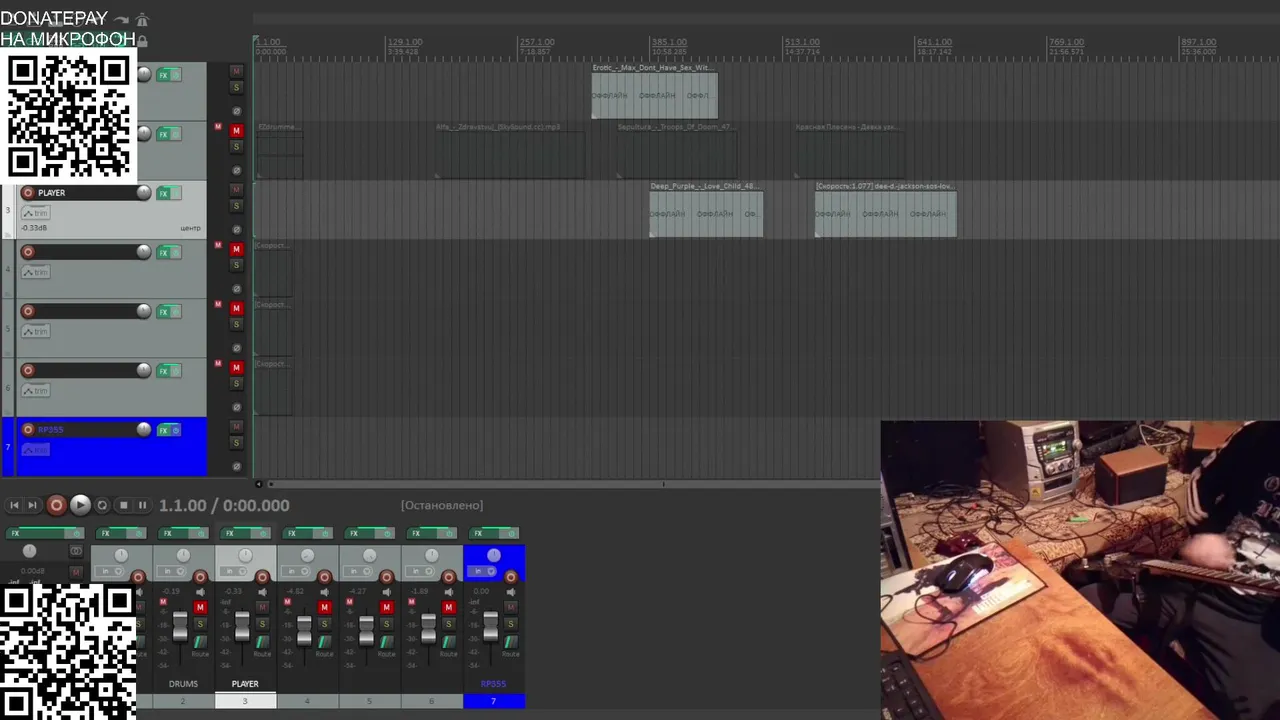
Task: Click volume knob on PLAYER track panel
Action: (144, 192)
